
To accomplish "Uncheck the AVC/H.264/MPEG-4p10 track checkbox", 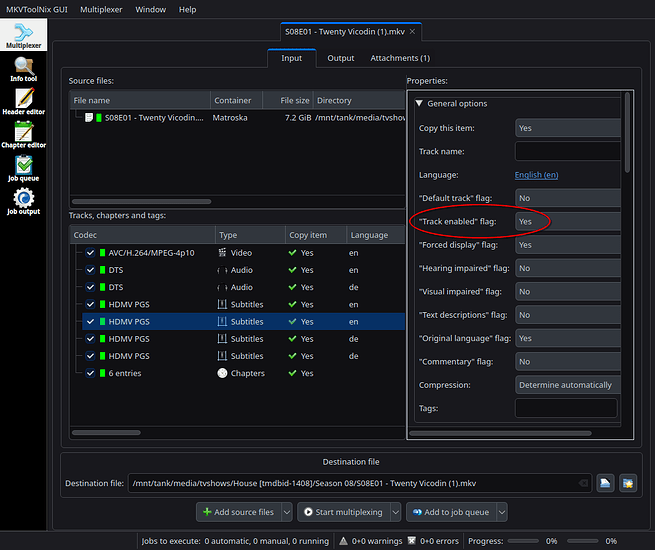I will (x=90, y=253).
